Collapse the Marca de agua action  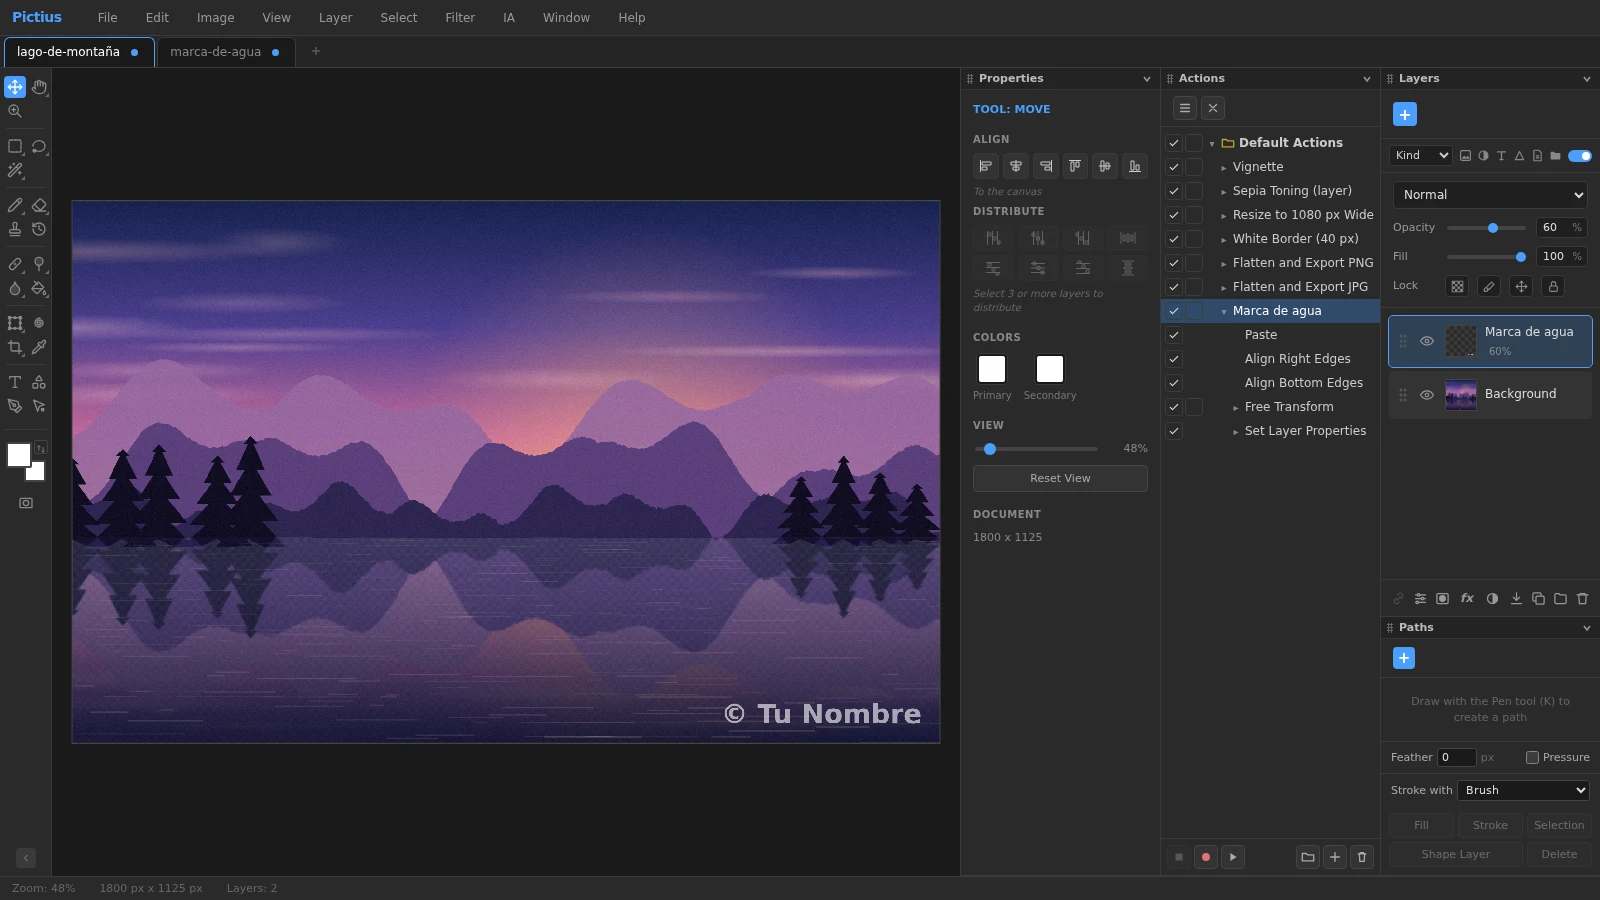(x=1224, y=312)
